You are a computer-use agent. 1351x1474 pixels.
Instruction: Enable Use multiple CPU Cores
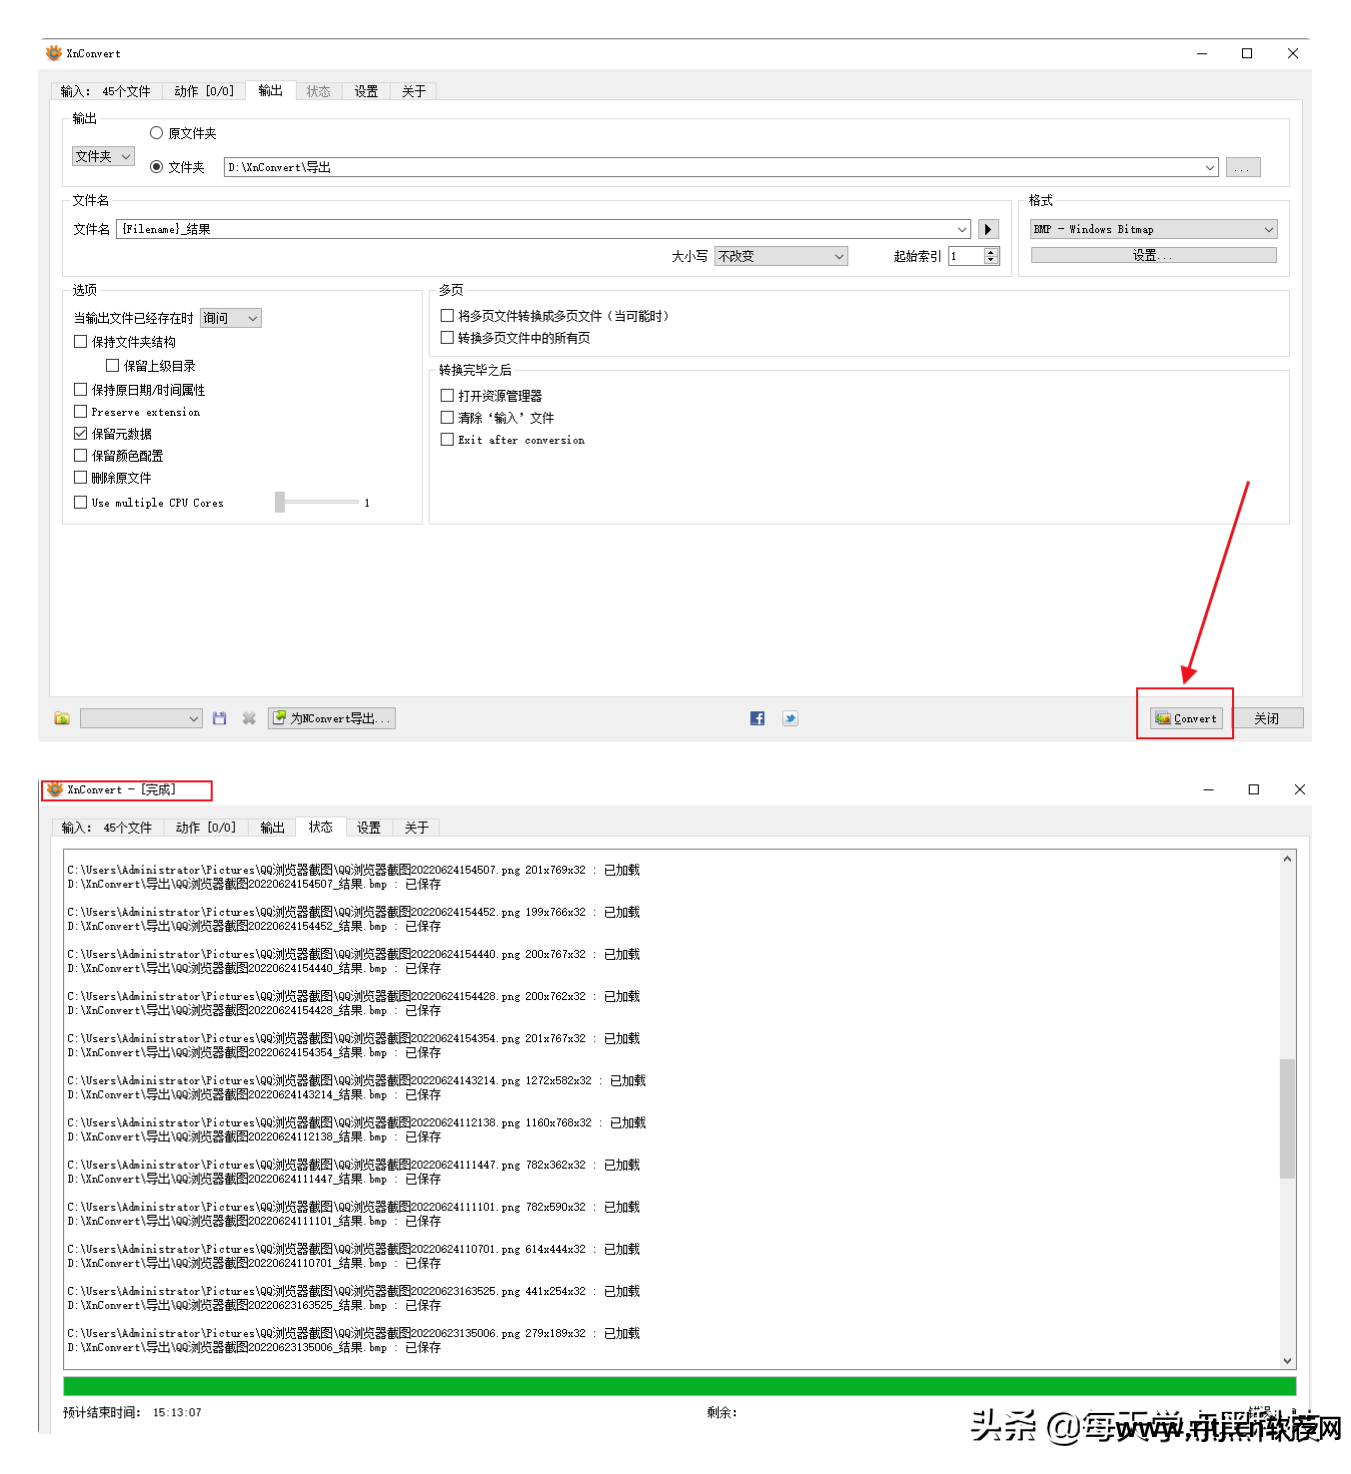click(x=81, y=503)
